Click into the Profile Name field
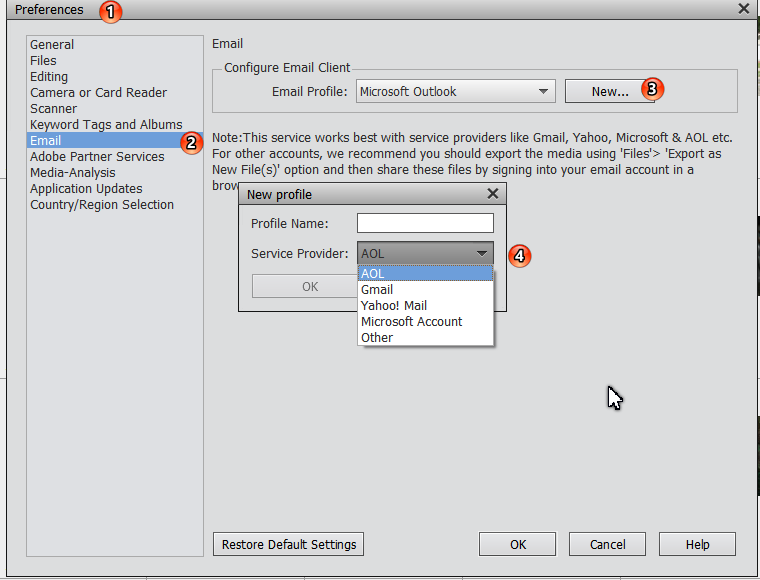This screenshot has width=760, height=580. click(x=425, y=223)
